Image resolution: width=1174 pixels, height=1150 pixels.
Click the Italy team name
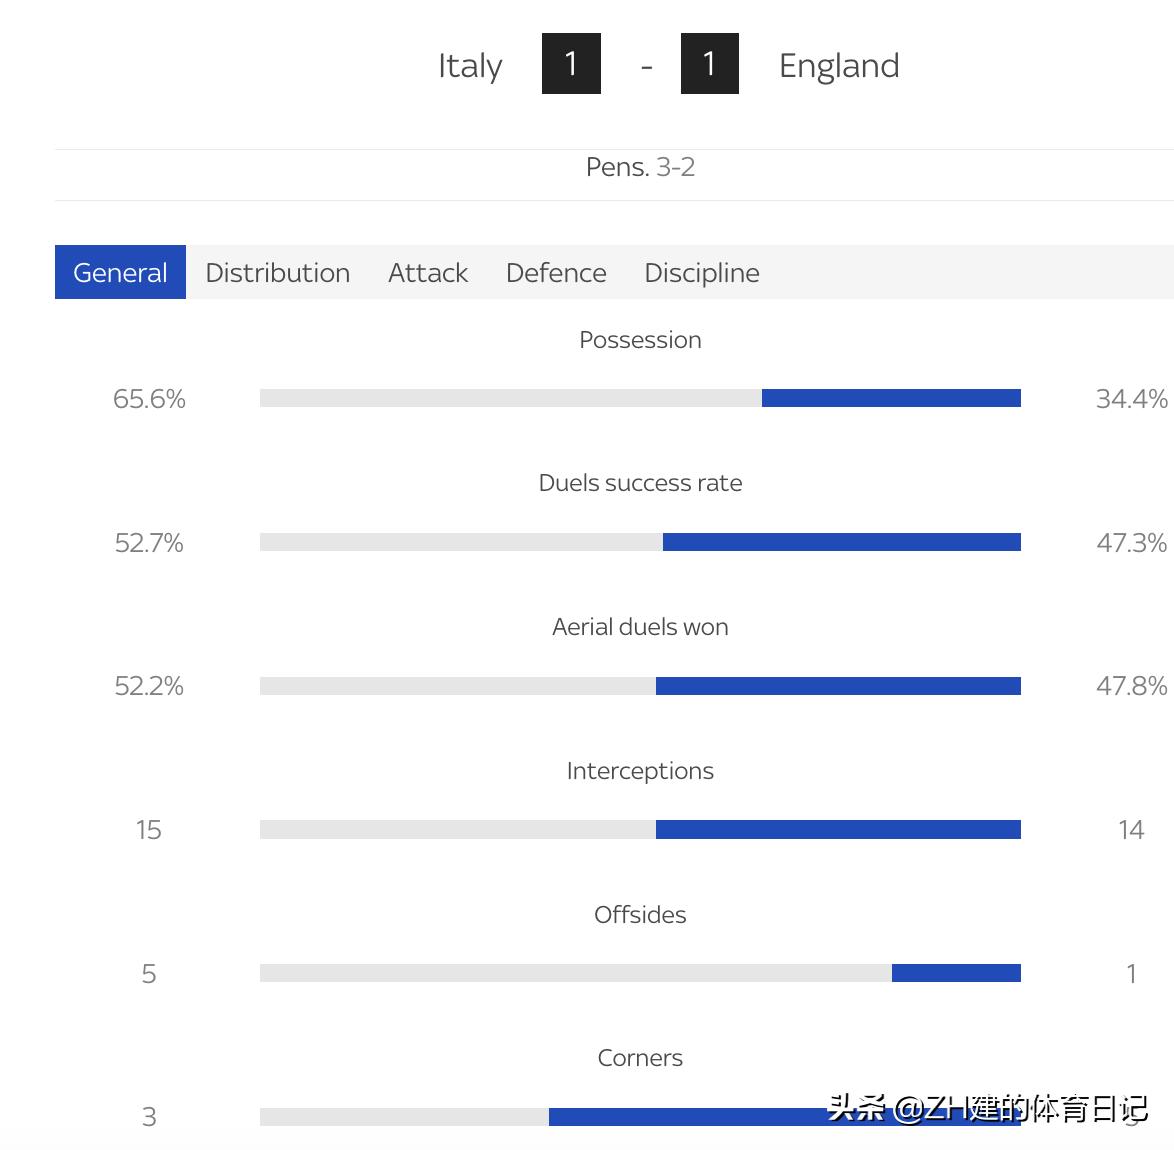coord(470,66)
